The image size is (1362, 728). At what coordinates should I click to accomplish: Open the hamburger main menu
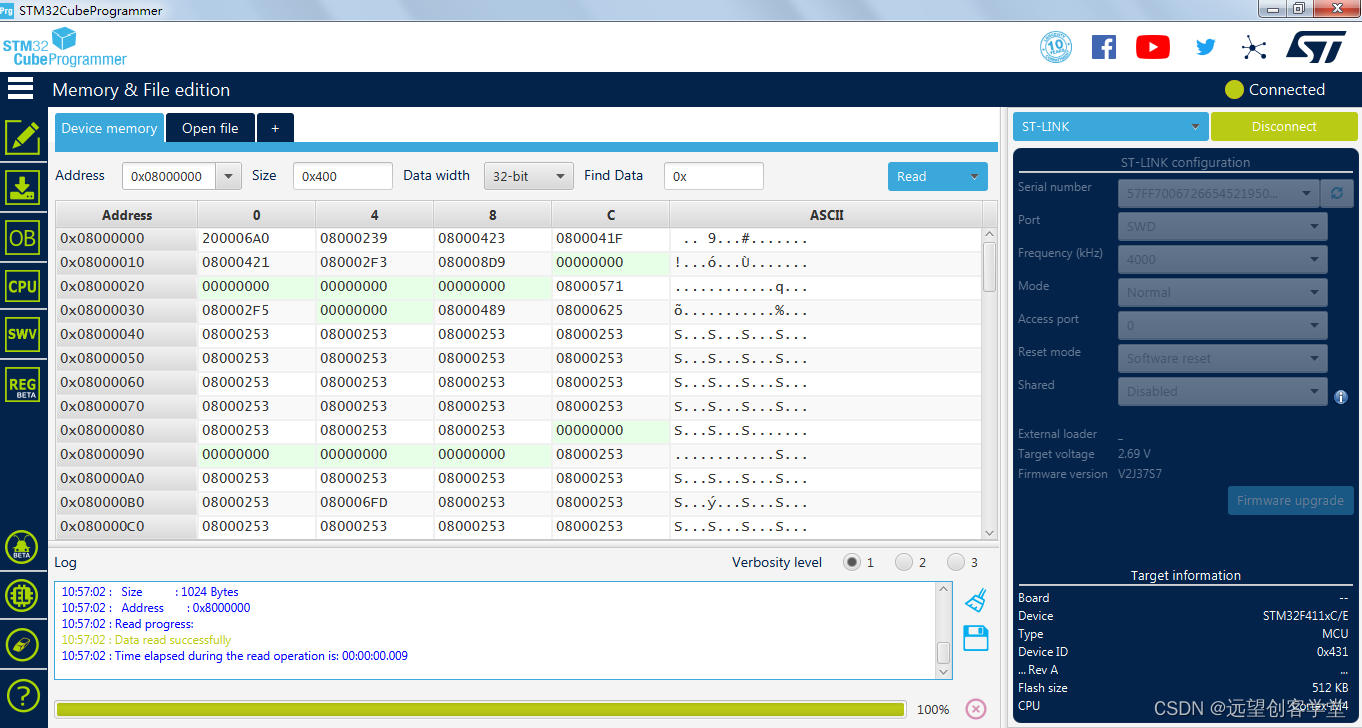click(20, 88)
